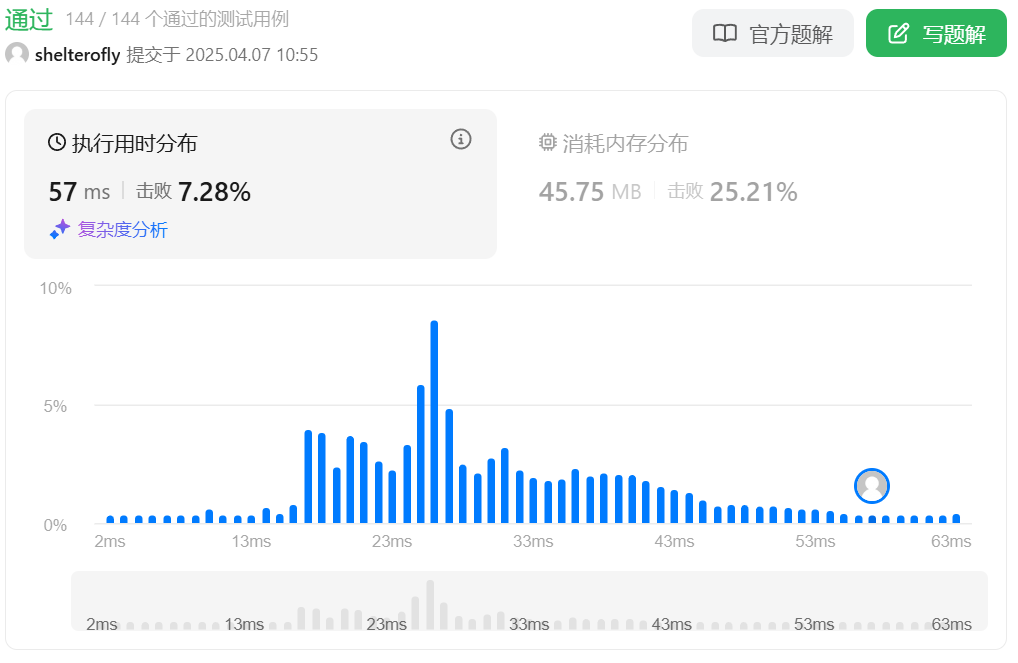Click the info icon in runtime card

(460, 139)
